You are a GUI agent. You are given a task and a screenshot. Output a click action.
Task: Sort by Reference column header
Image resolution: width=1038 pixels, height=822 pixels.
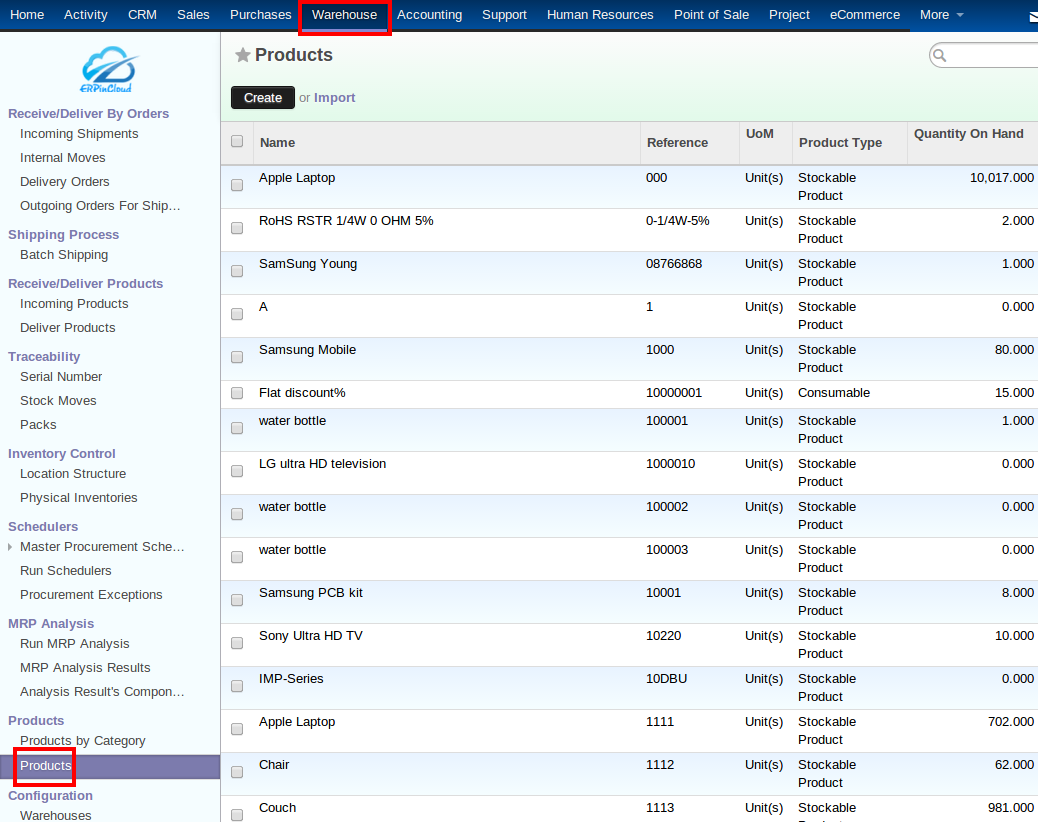click(x=677, y=142)
